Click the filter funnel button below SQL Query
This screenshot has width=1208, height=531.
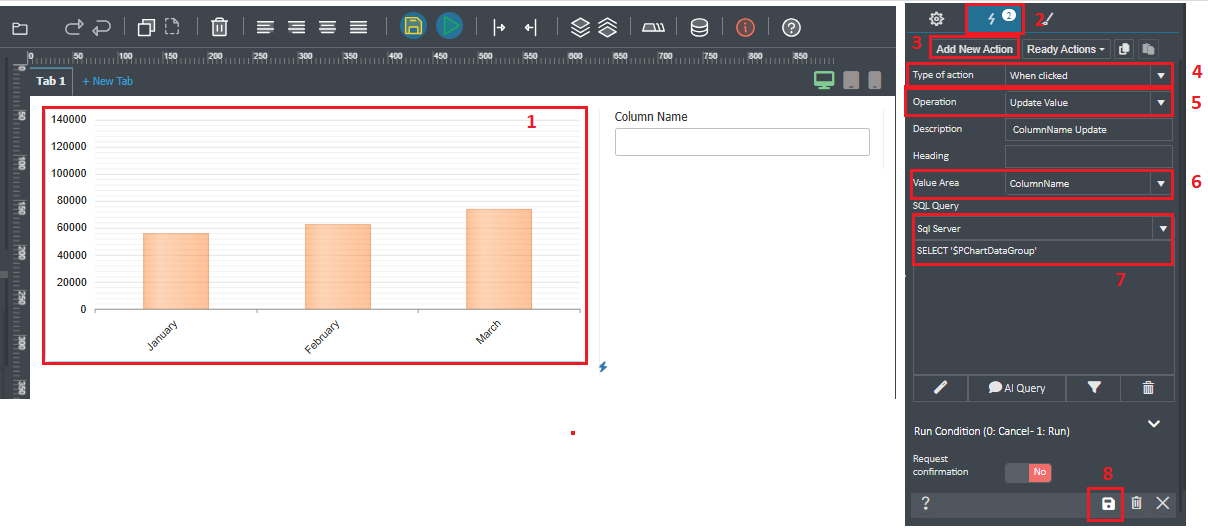click(1093, 388)
